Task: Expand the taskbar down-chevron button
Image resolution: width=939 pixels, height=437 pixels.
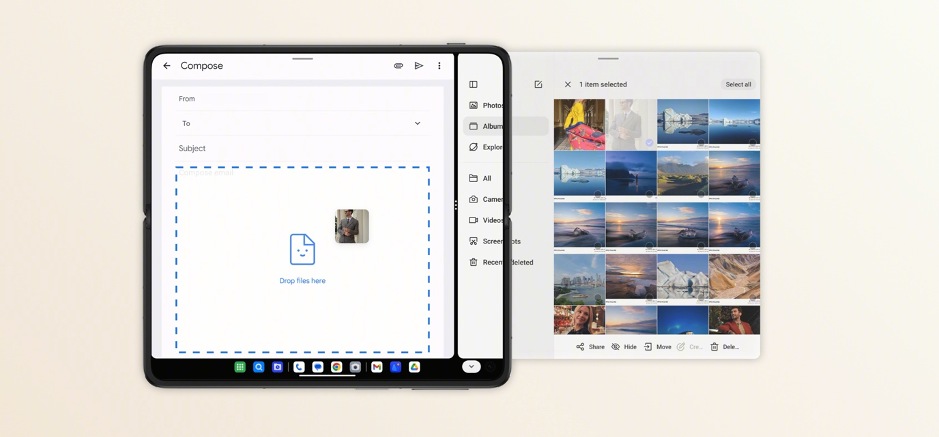Action: click(472, 367)
